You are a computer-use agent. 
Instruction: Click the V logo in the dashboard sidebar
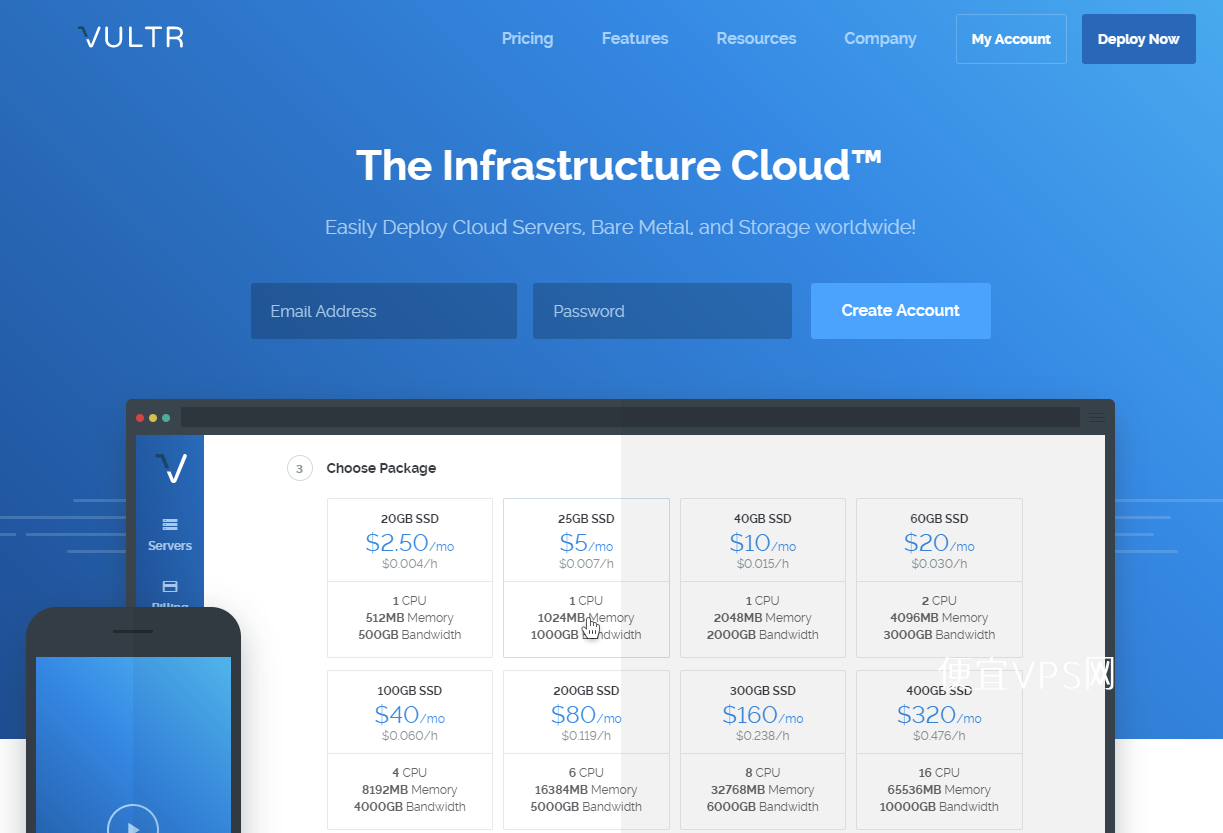tap(171, 468)
